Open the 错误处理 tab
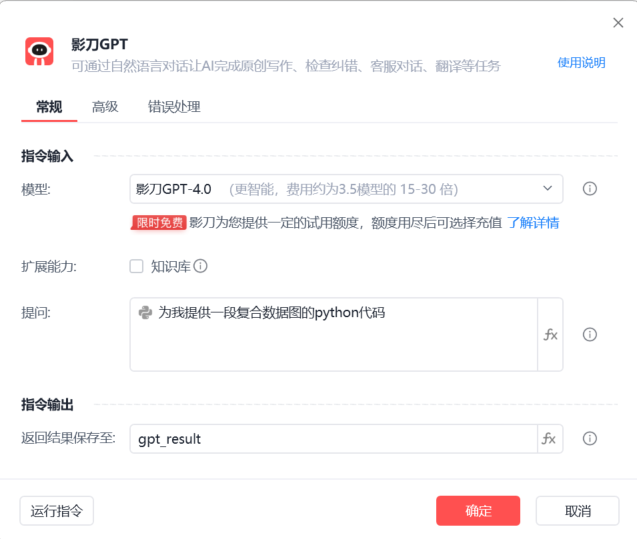This screenshot has width=637, height=539. click(x=174, y=107)
